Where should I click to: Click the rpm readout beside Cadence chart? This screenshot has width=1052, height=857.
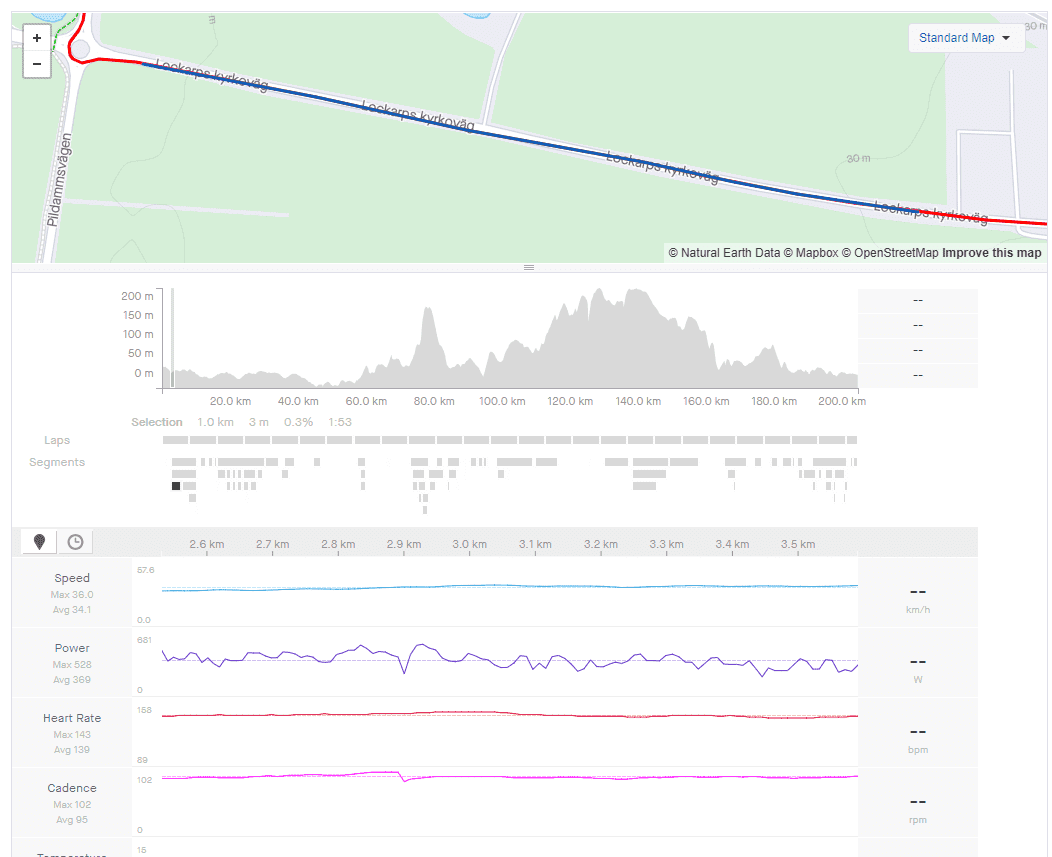(x=918, y=819)
